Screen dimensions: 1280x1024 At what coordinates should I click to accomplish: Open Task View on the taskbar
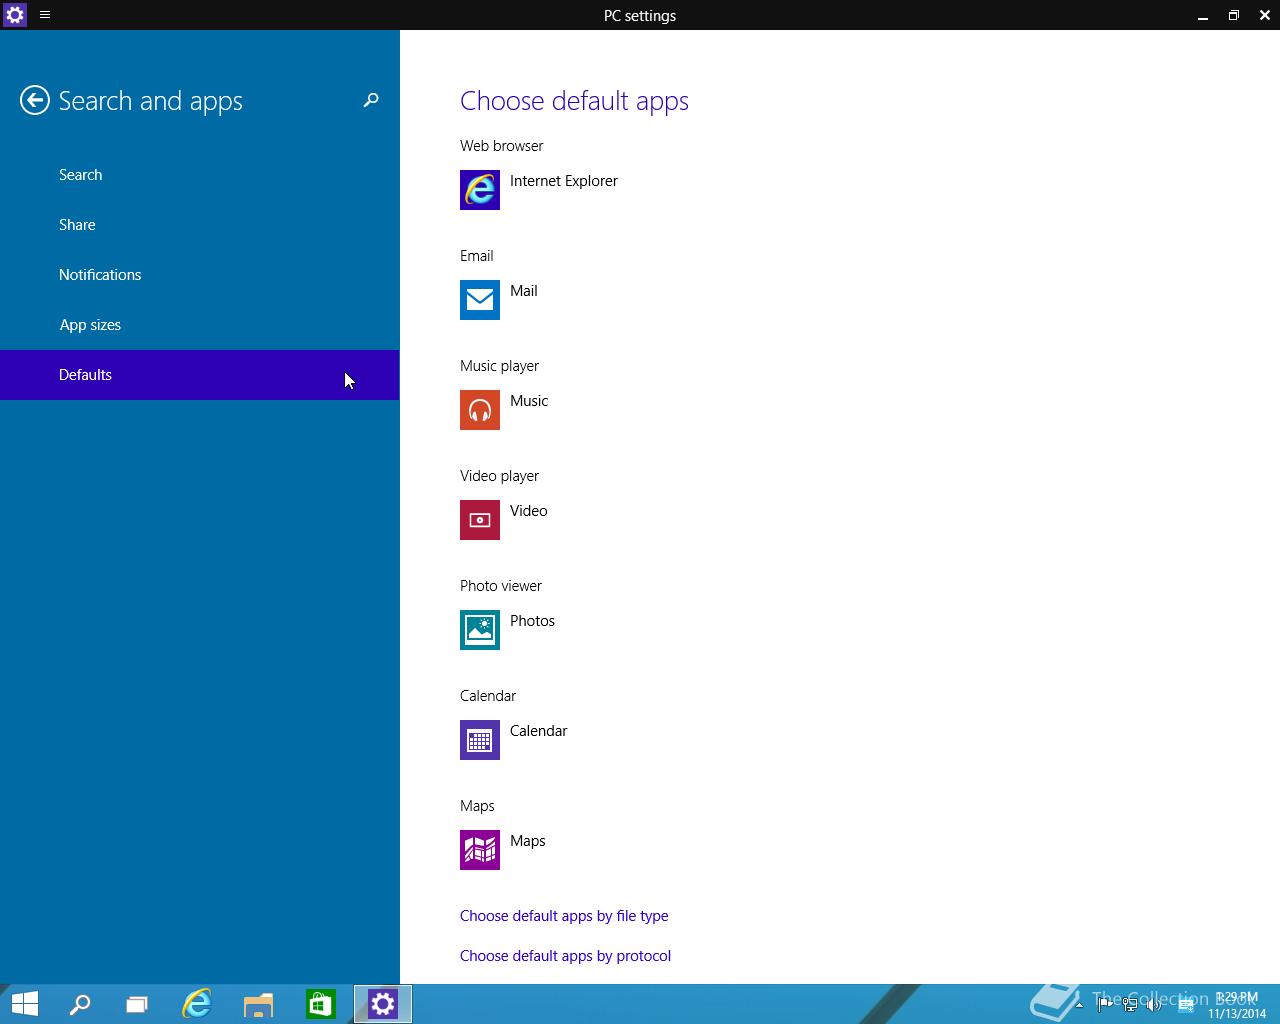click(x=136, y=1004)
